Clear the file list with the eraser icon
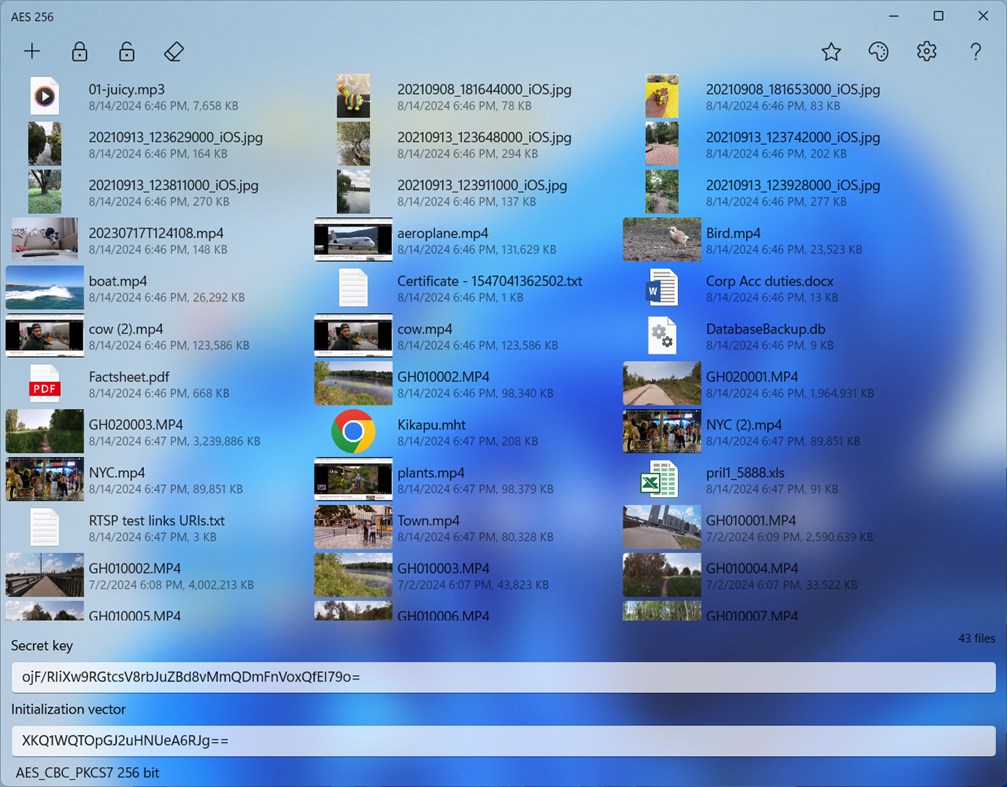1007x787 pixels. [x=174, y=51]
